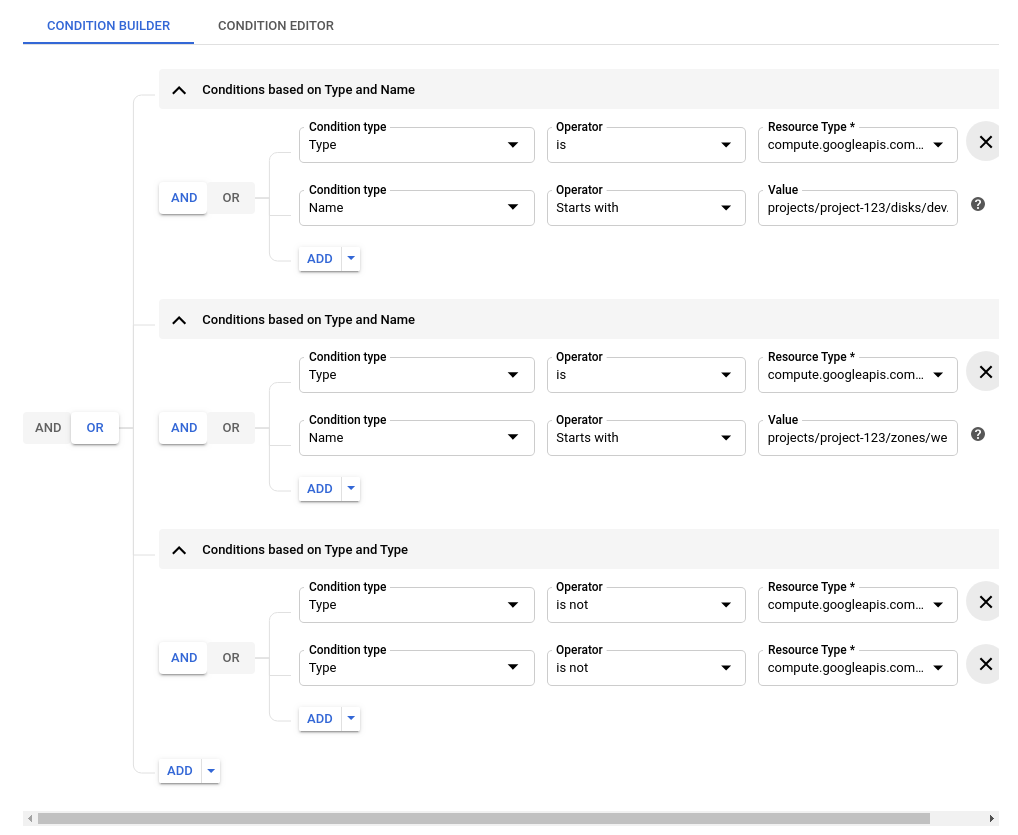This screenshot has width=1018, height=835.
Task: Click the left scroll arrow at the bottom
Action: [x=29, y=818]
